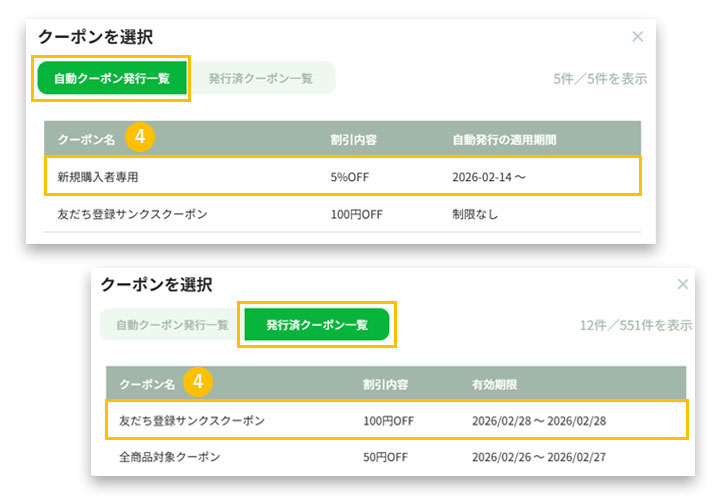Select the 新規購入者専用 coupon row

coord(341,176)
